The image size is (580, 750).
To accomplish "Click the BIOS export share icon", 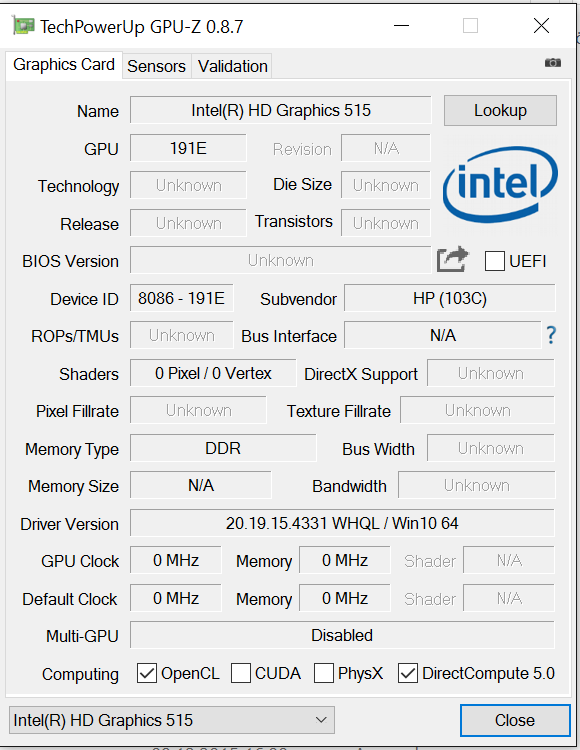I will 452,259.
